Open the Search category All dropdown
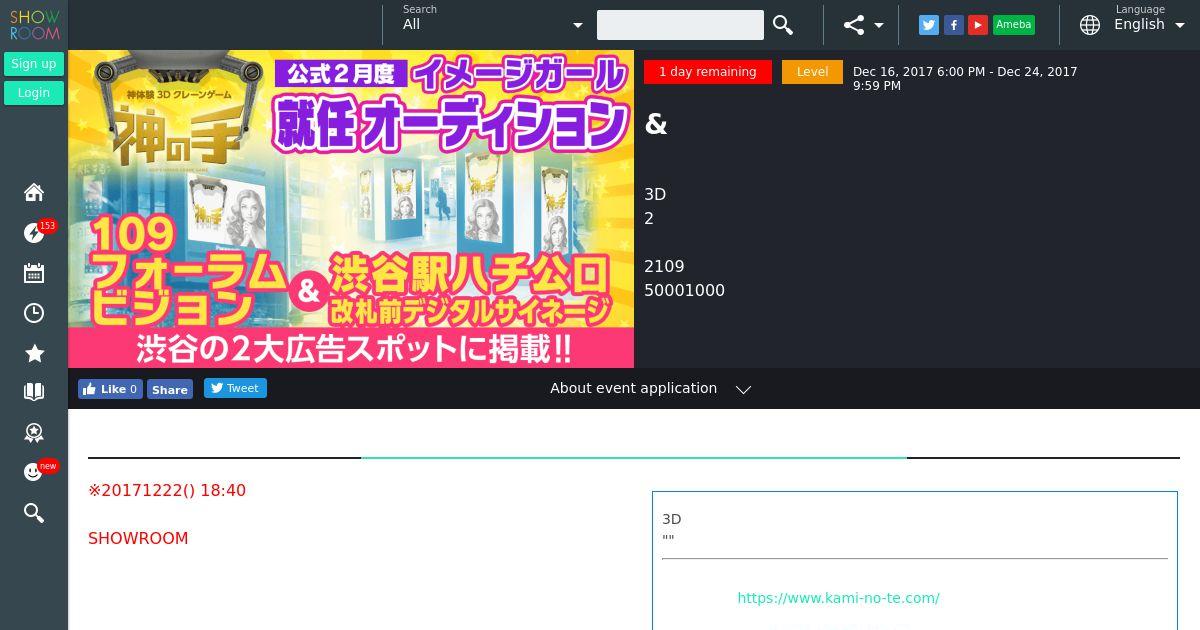1200x630 pixels. coord(493,25)
